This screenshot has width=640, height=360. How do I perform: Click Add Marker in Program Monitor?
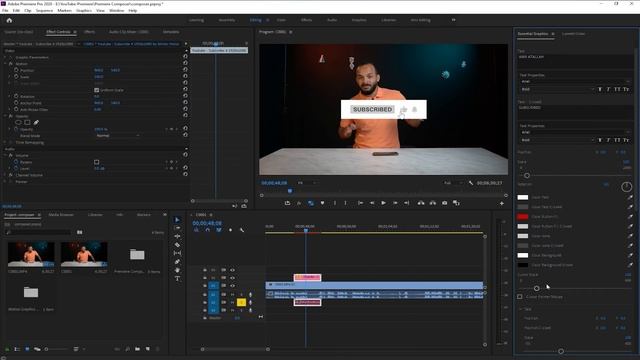pos(322,203)
